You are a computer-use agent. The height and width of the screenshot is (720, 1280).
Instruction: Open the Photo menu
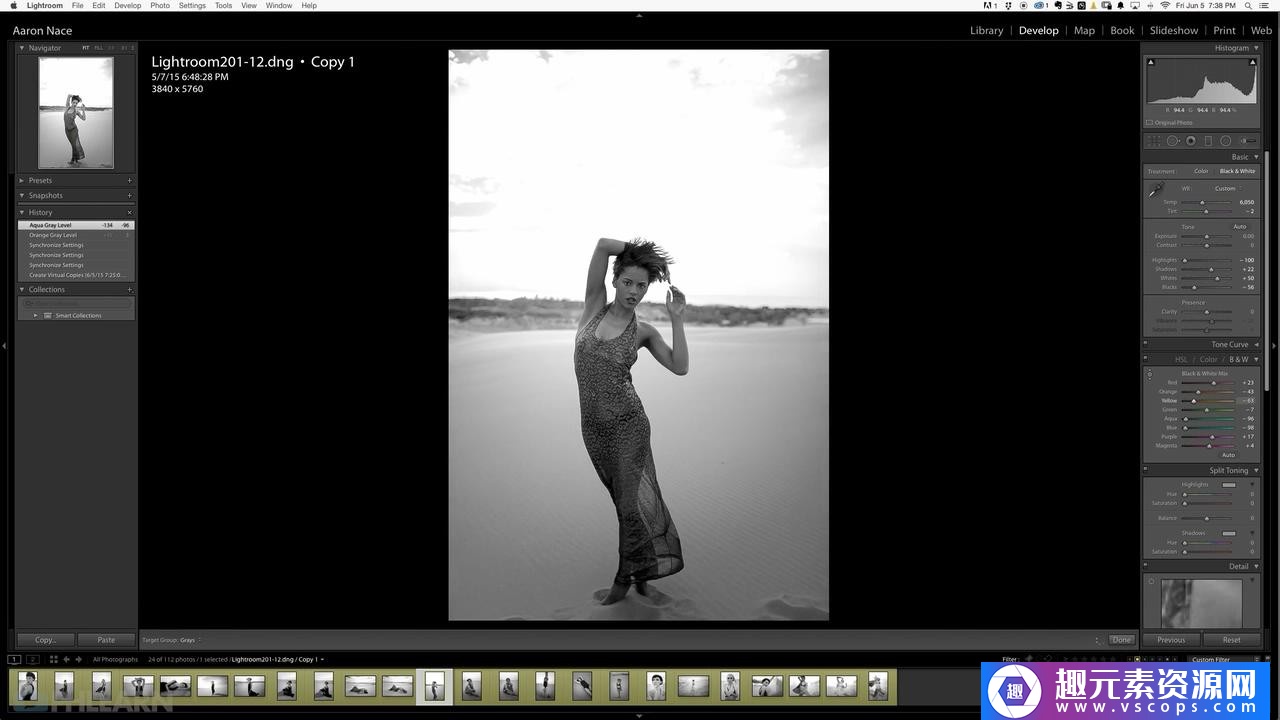coord(160,6)
